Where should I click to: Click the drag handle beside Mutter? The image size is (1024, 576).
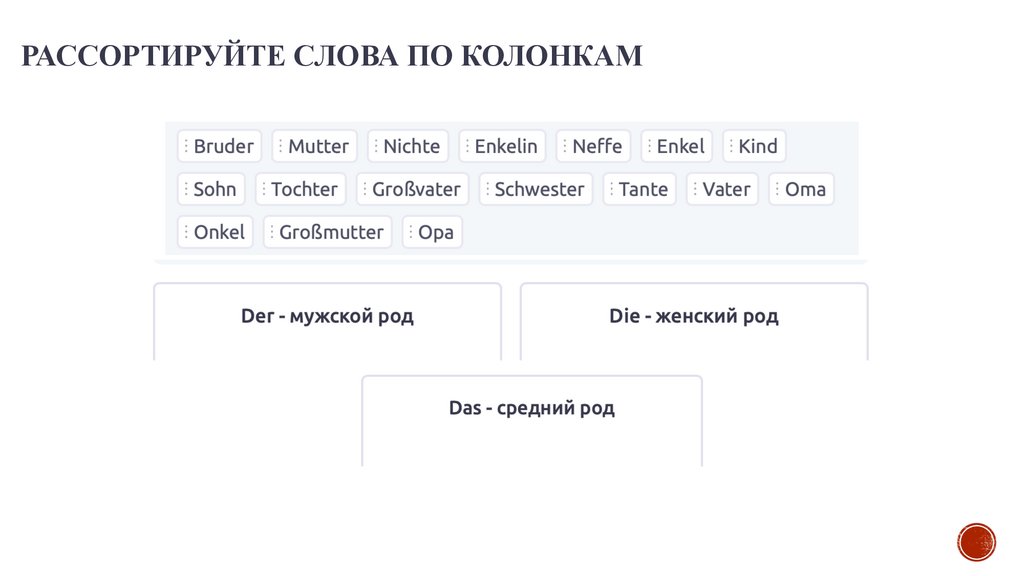281,146
